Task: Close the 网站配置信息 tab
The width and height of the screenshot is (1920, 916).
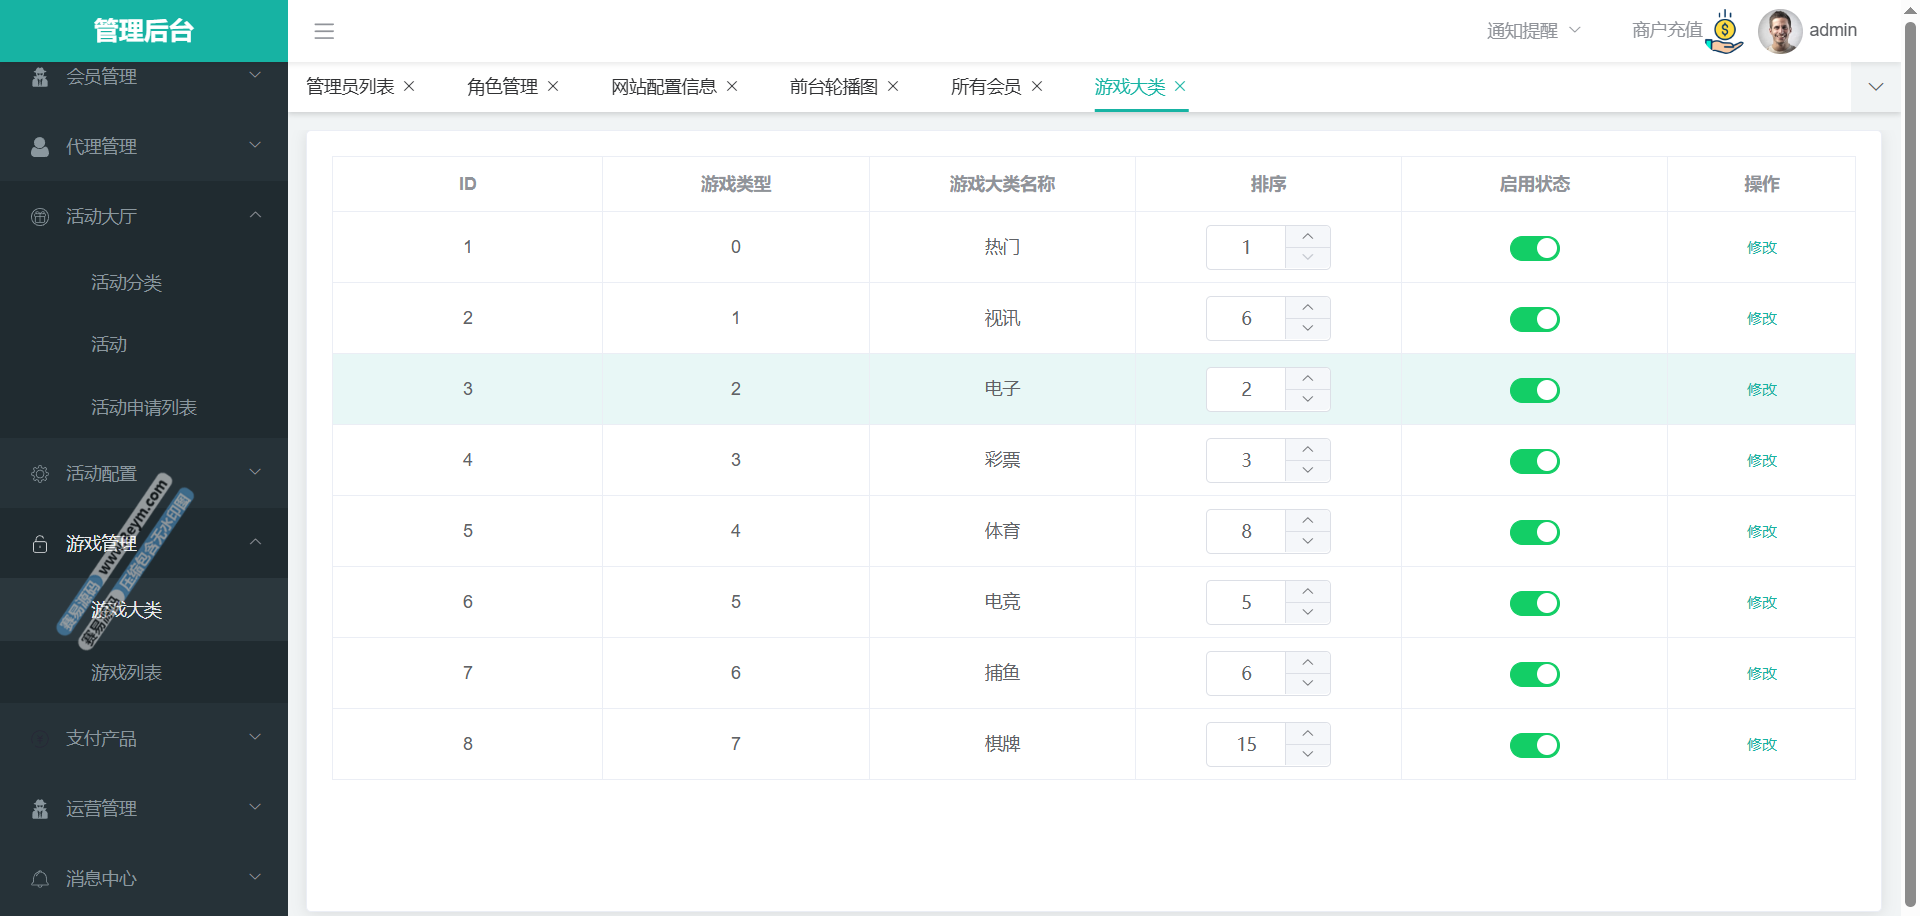Action: click(732, 87)
